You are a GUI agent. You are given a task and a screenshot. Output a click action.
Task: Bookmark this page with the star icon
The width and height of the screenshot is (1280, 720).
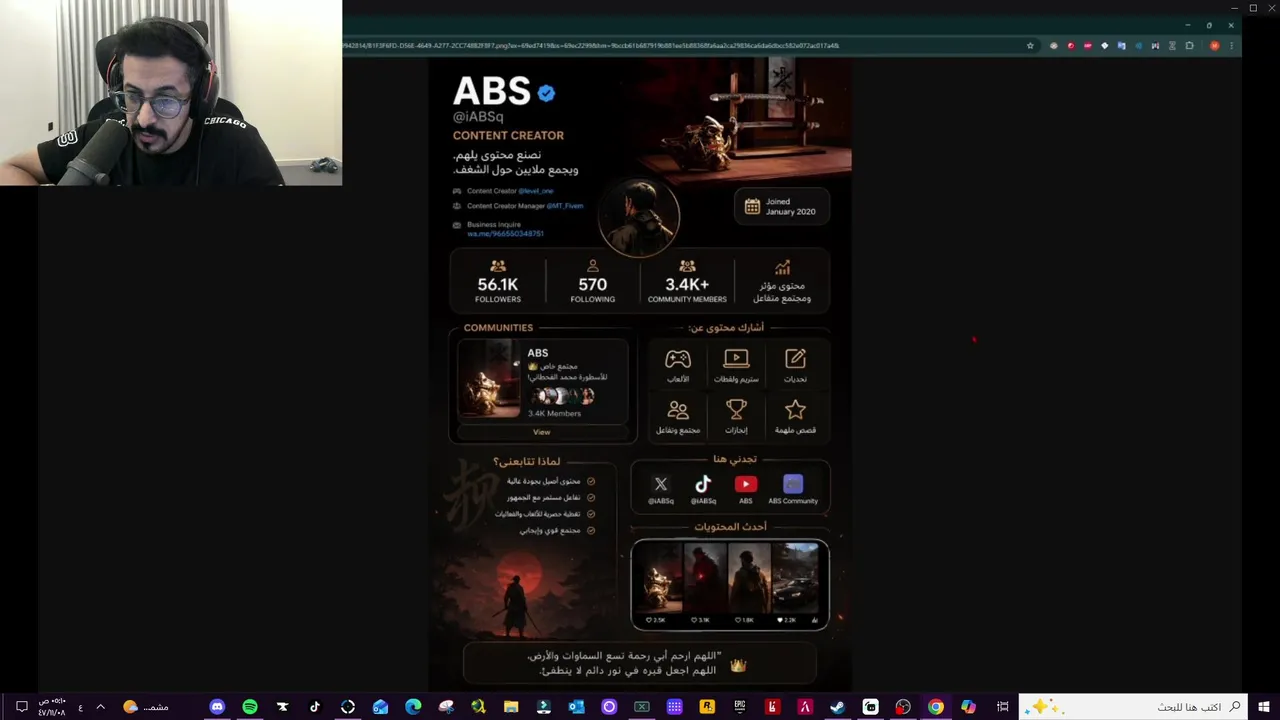coord(1030,45)
